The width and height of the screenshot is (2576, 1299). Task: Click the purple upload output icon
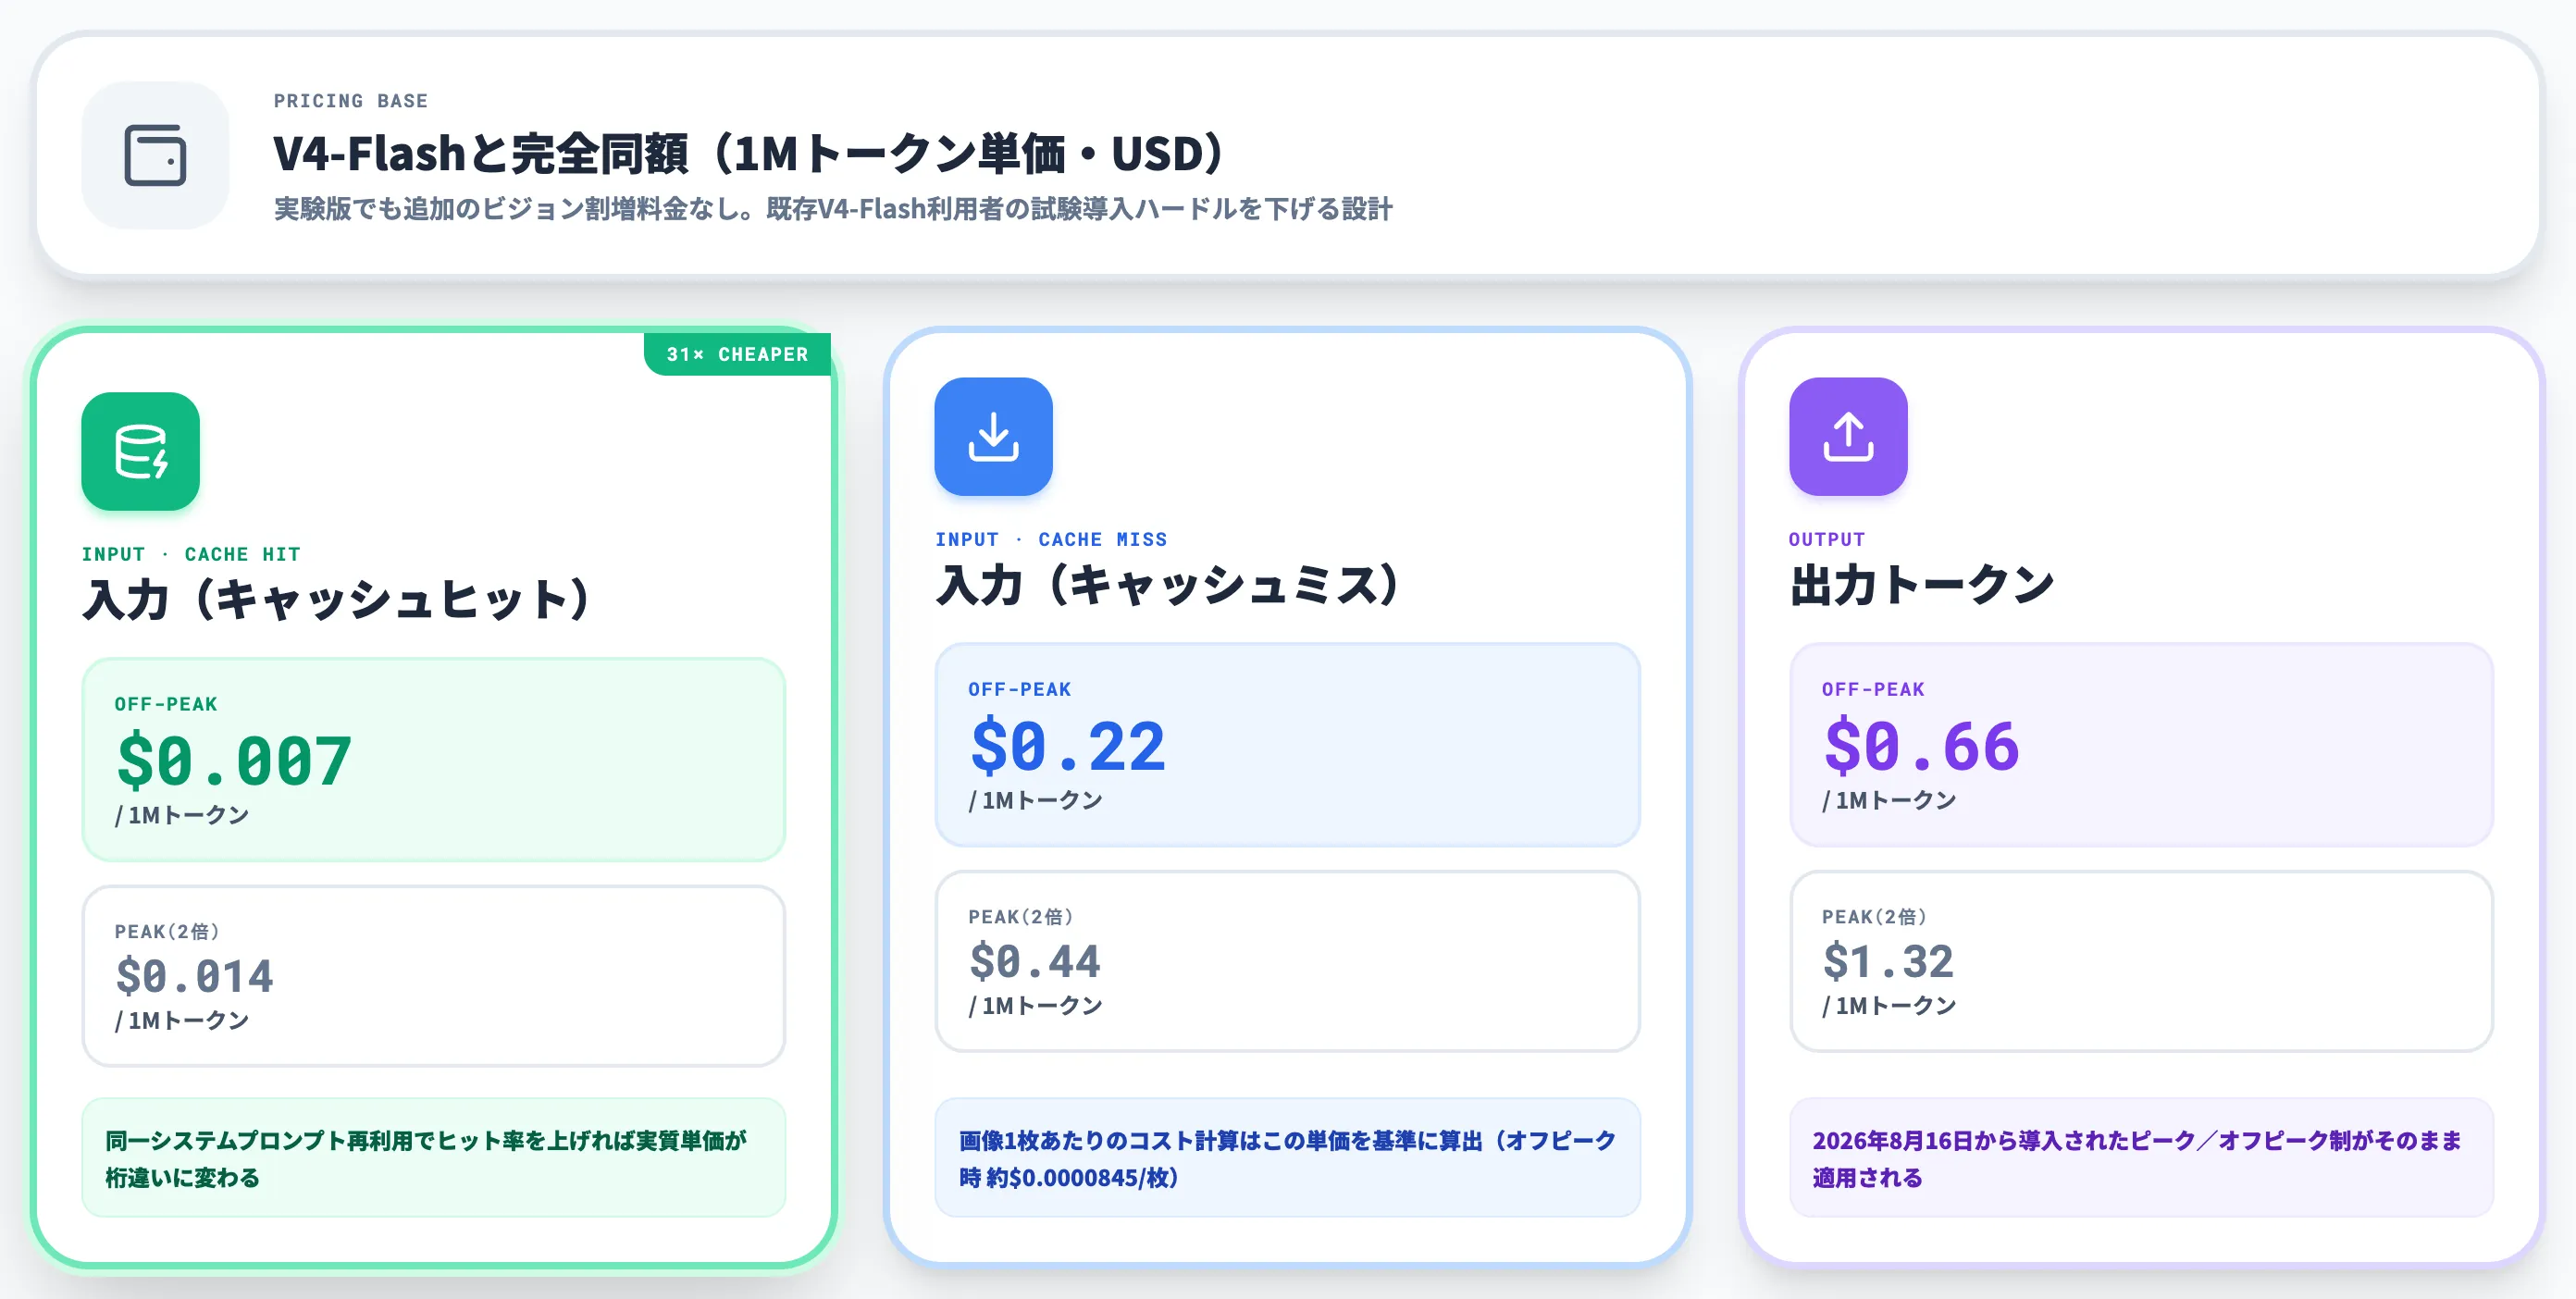click(1848, 436)
